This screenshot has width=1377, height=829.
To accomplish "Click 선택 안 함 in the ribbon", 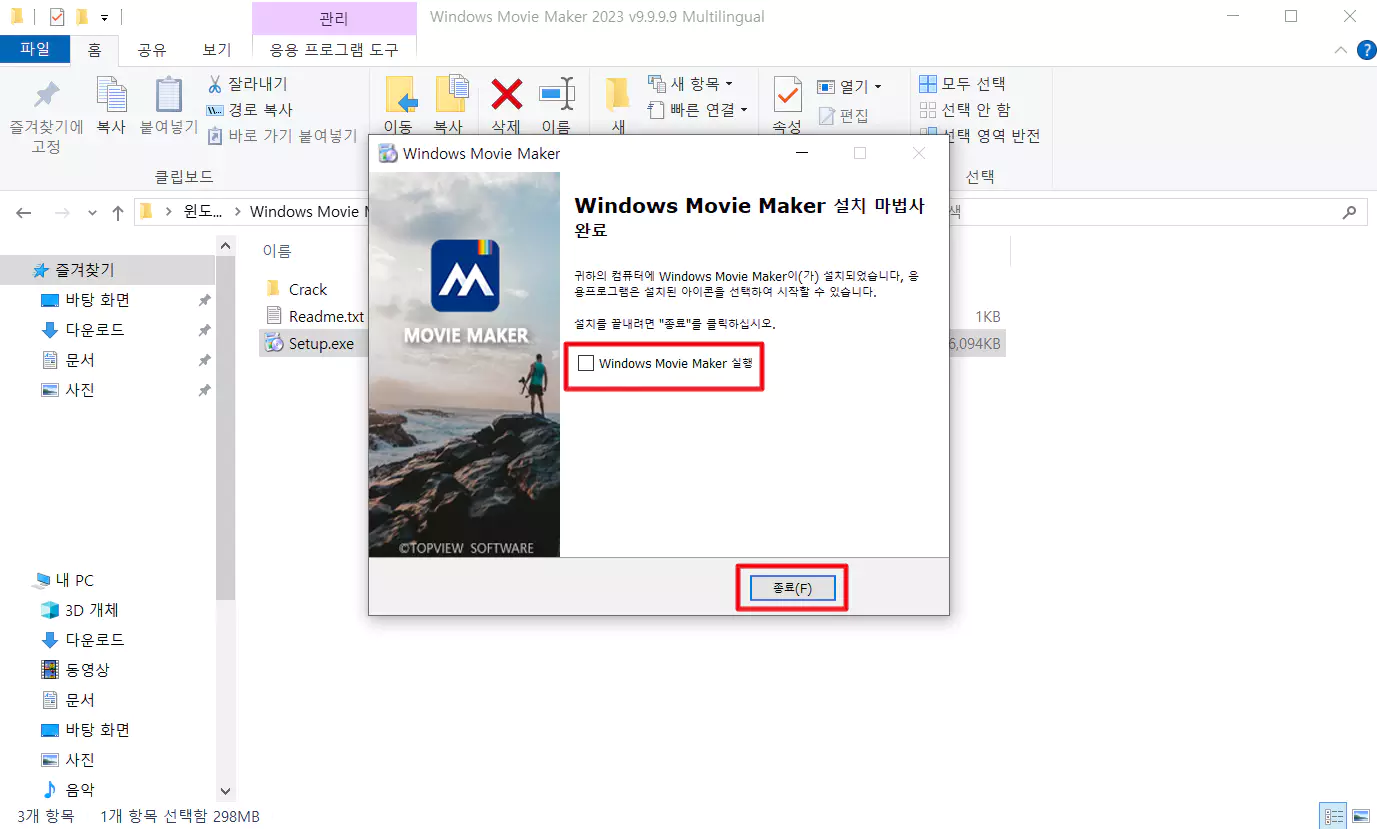I will 965,110.
